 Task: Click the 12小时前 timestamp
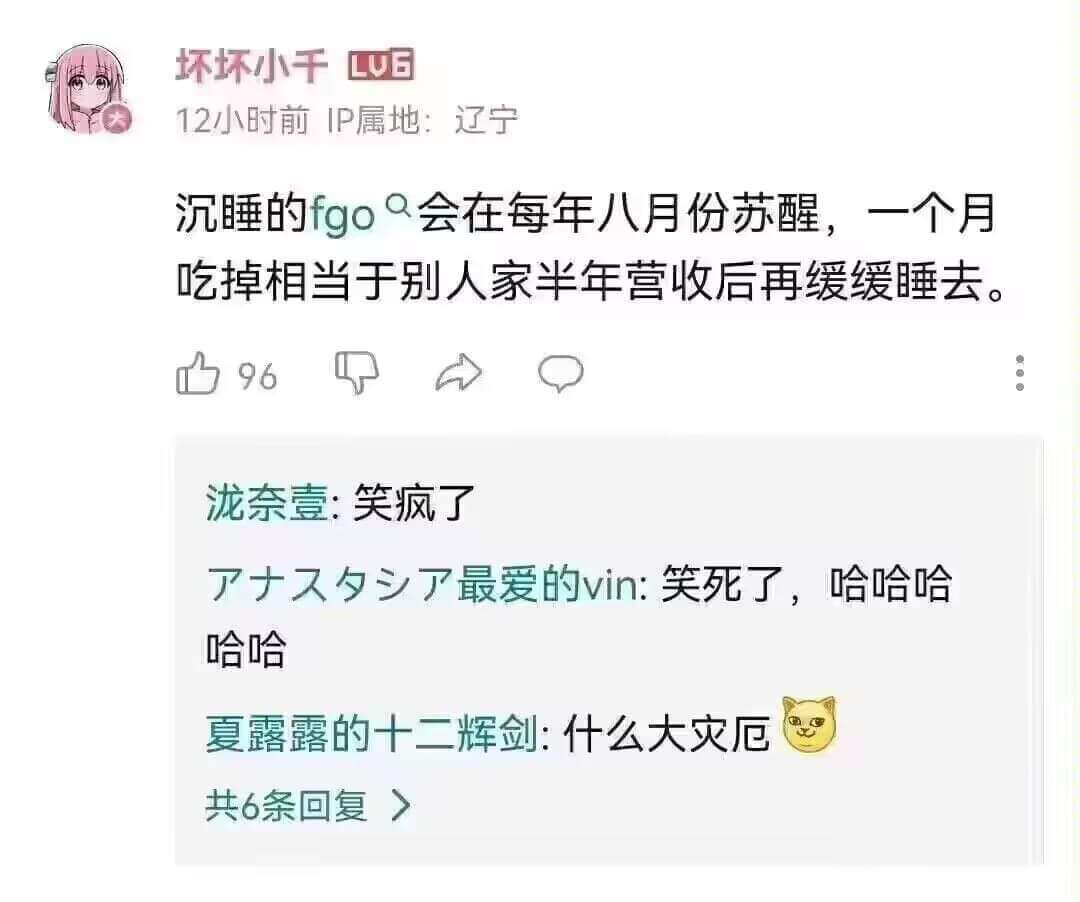pyautogui.click(x=242, y=120)
